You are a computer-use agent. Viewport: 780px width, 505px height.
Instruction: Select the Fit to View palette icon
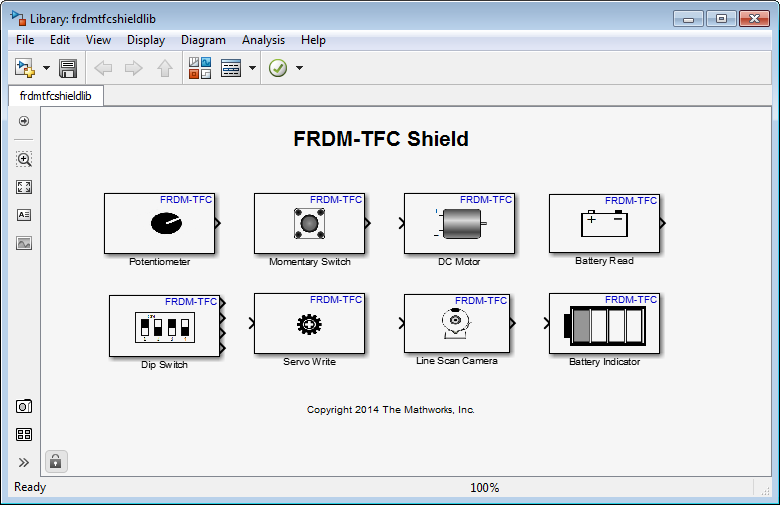[24, 187]
